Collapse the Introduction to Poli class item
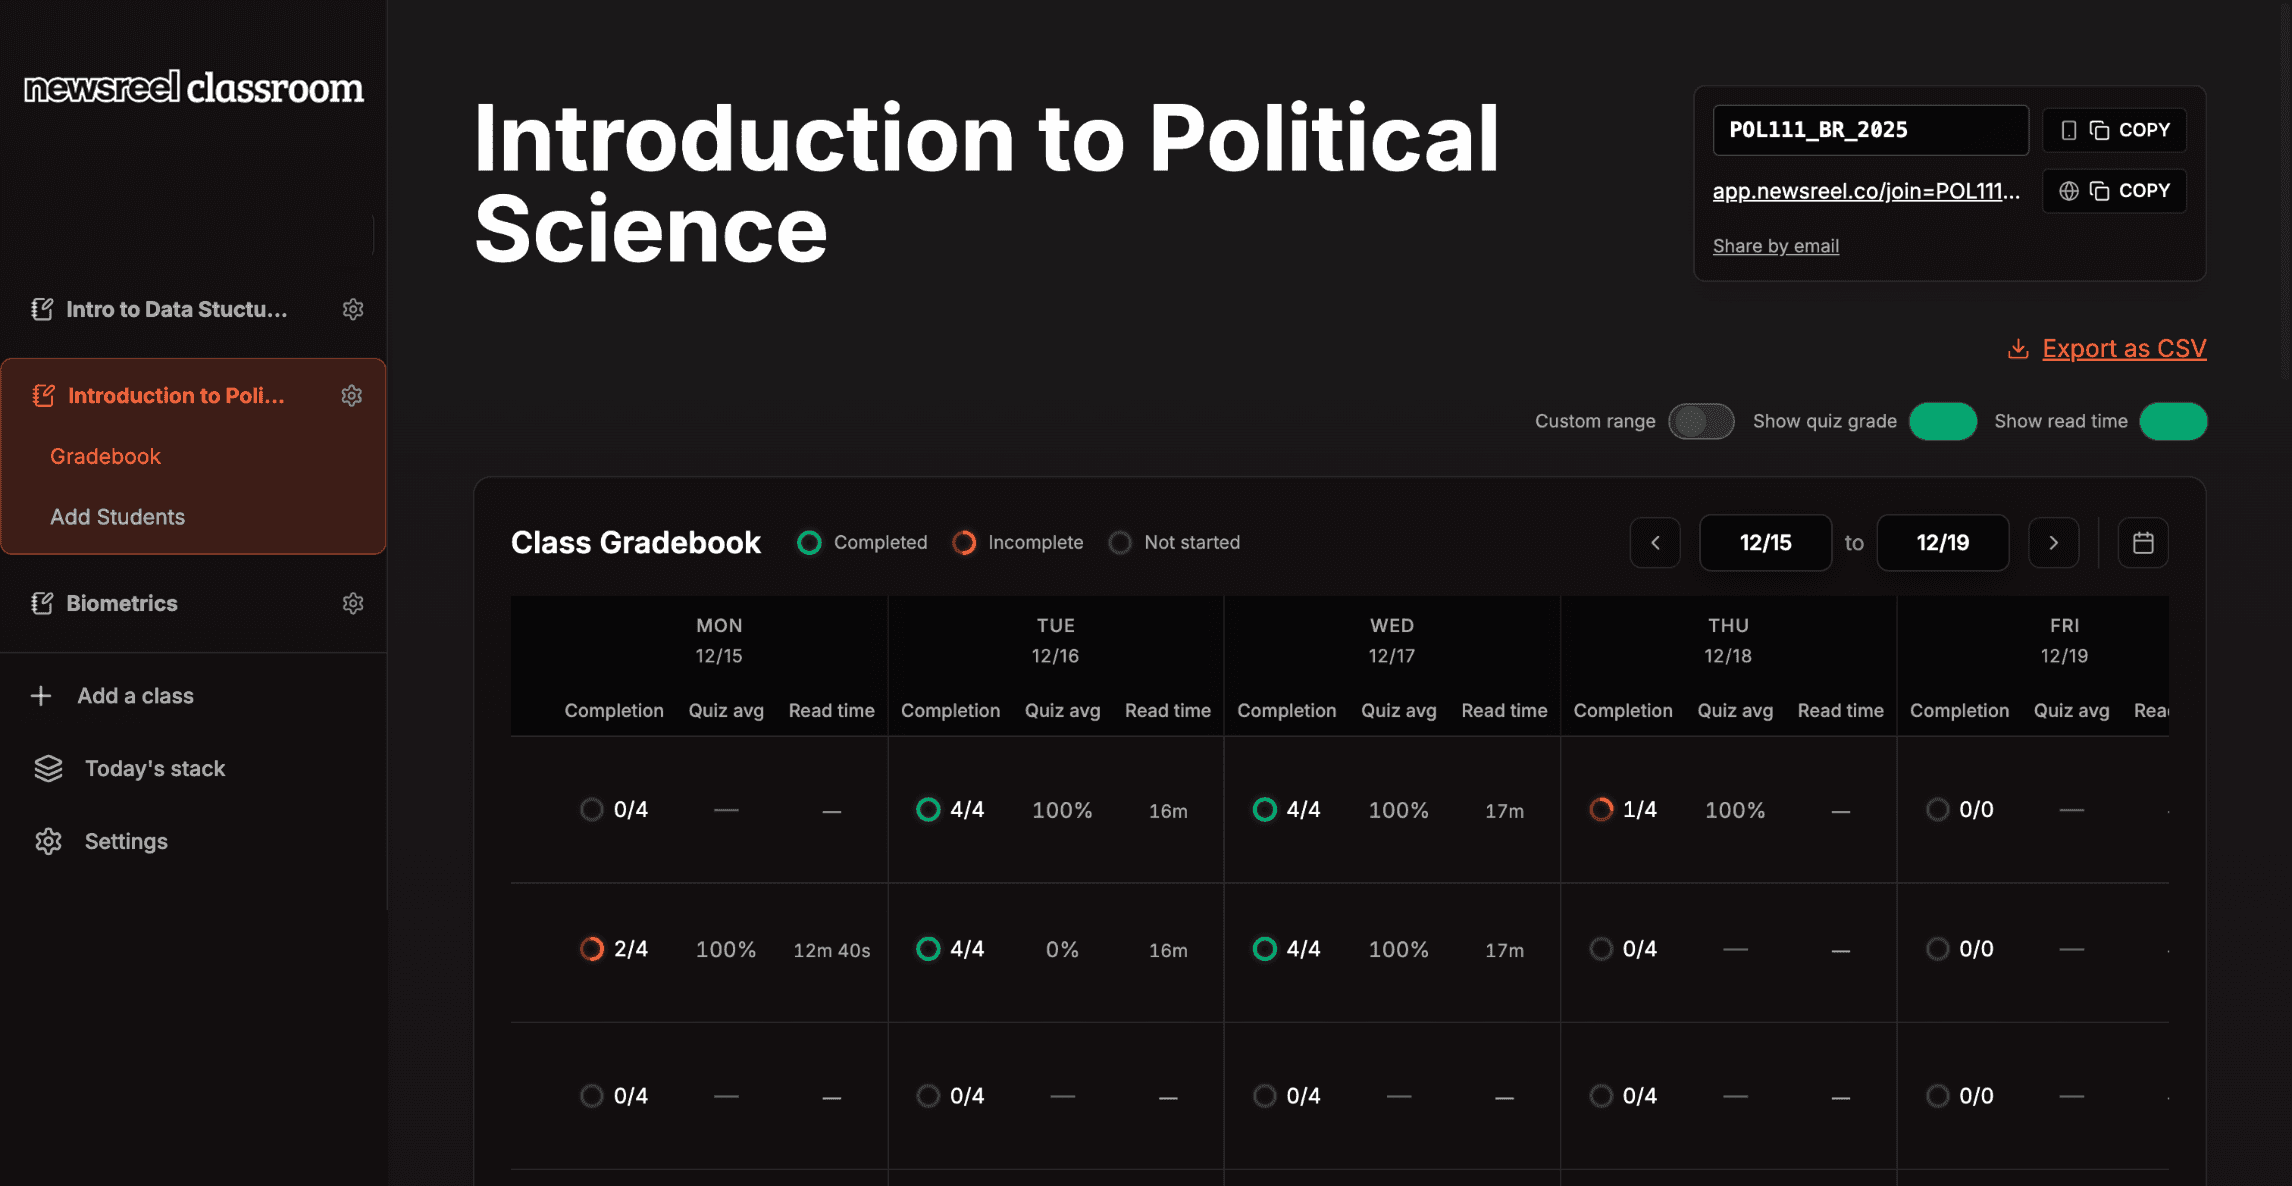Viewport: 2292px width, 1186px height. pos(175,396)
